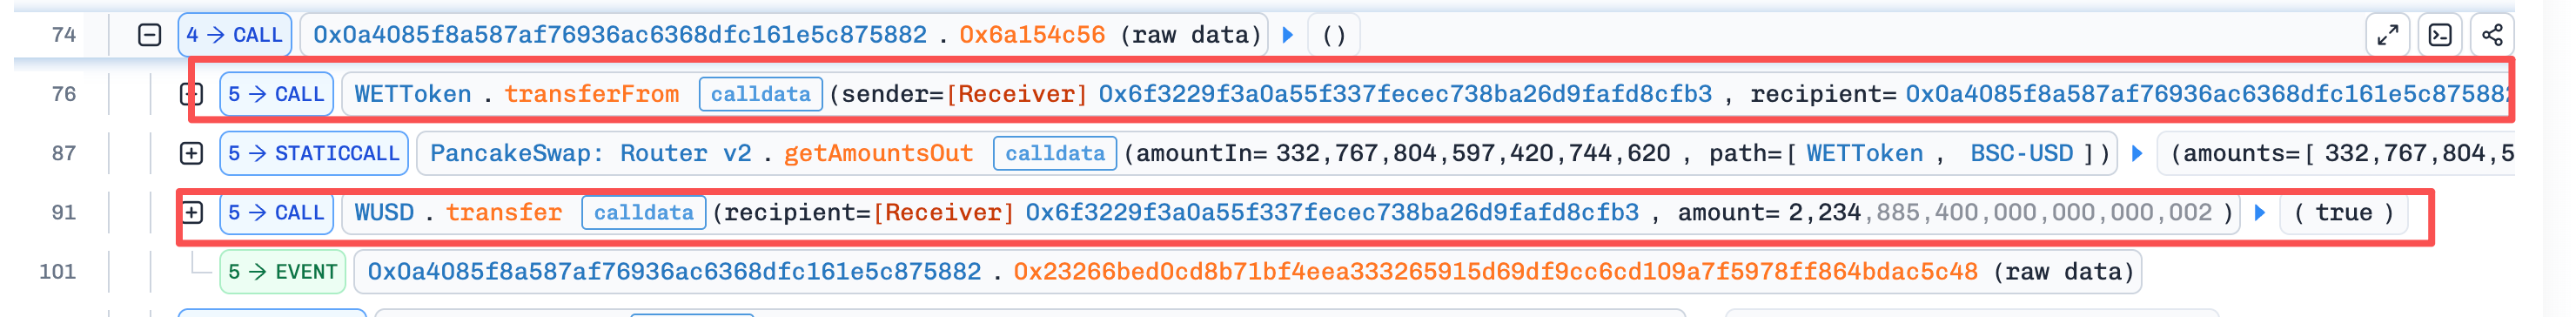
Task: Click the 0x23266bed event topic hash
Action: pyautogui.click(x=1495, y=271)
